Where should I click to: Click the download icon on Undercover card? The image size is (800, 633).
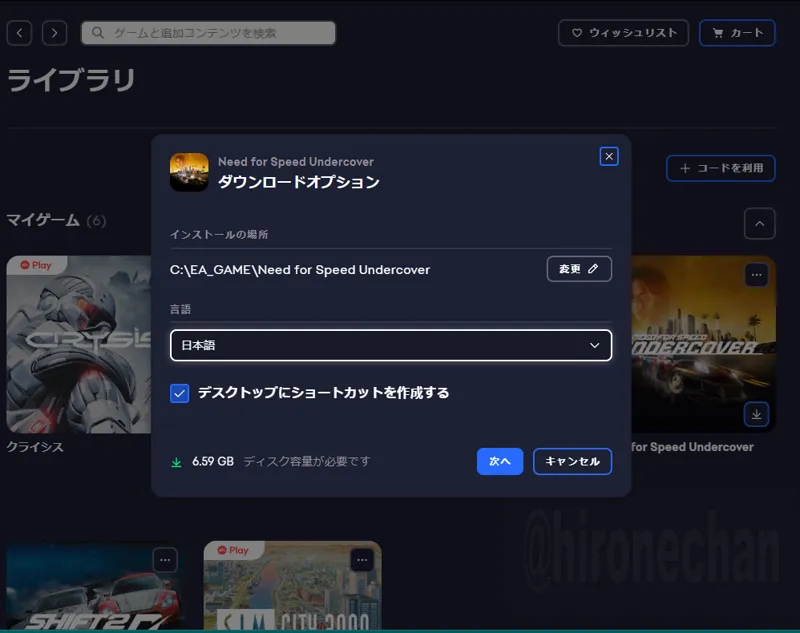(x=756, y=414)
